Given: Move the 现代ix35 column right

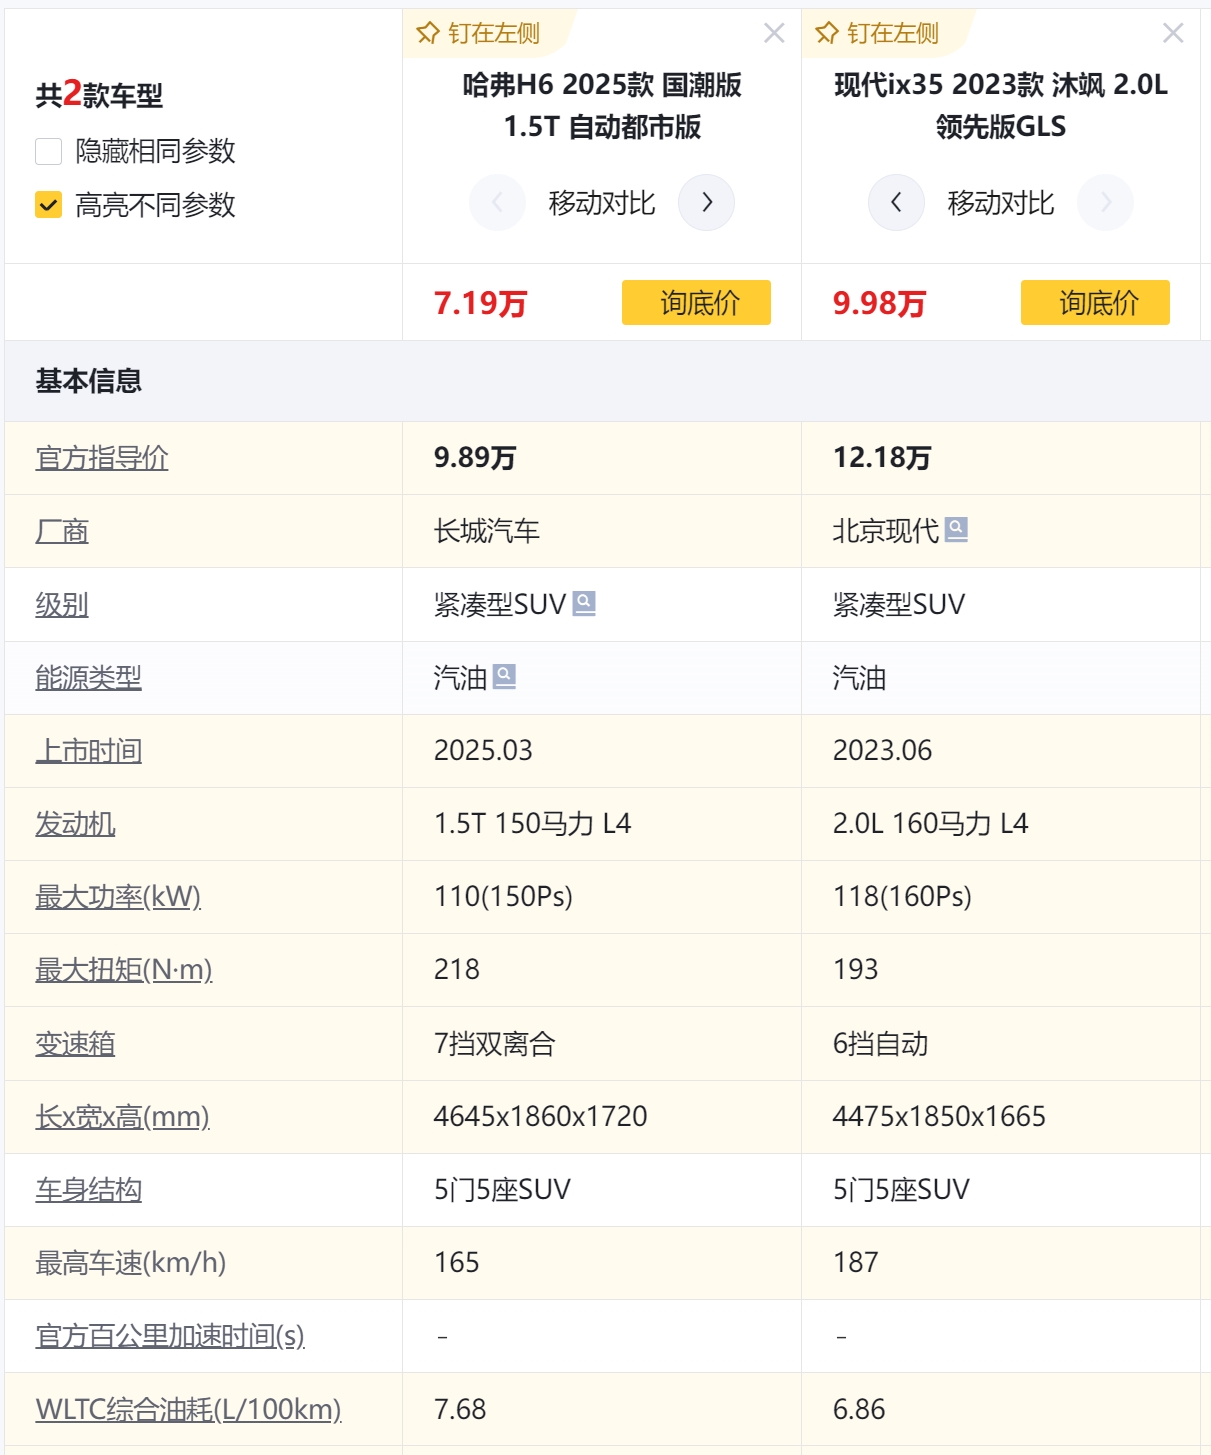Looking at the screenshot, I should (x=1105, y=203).
